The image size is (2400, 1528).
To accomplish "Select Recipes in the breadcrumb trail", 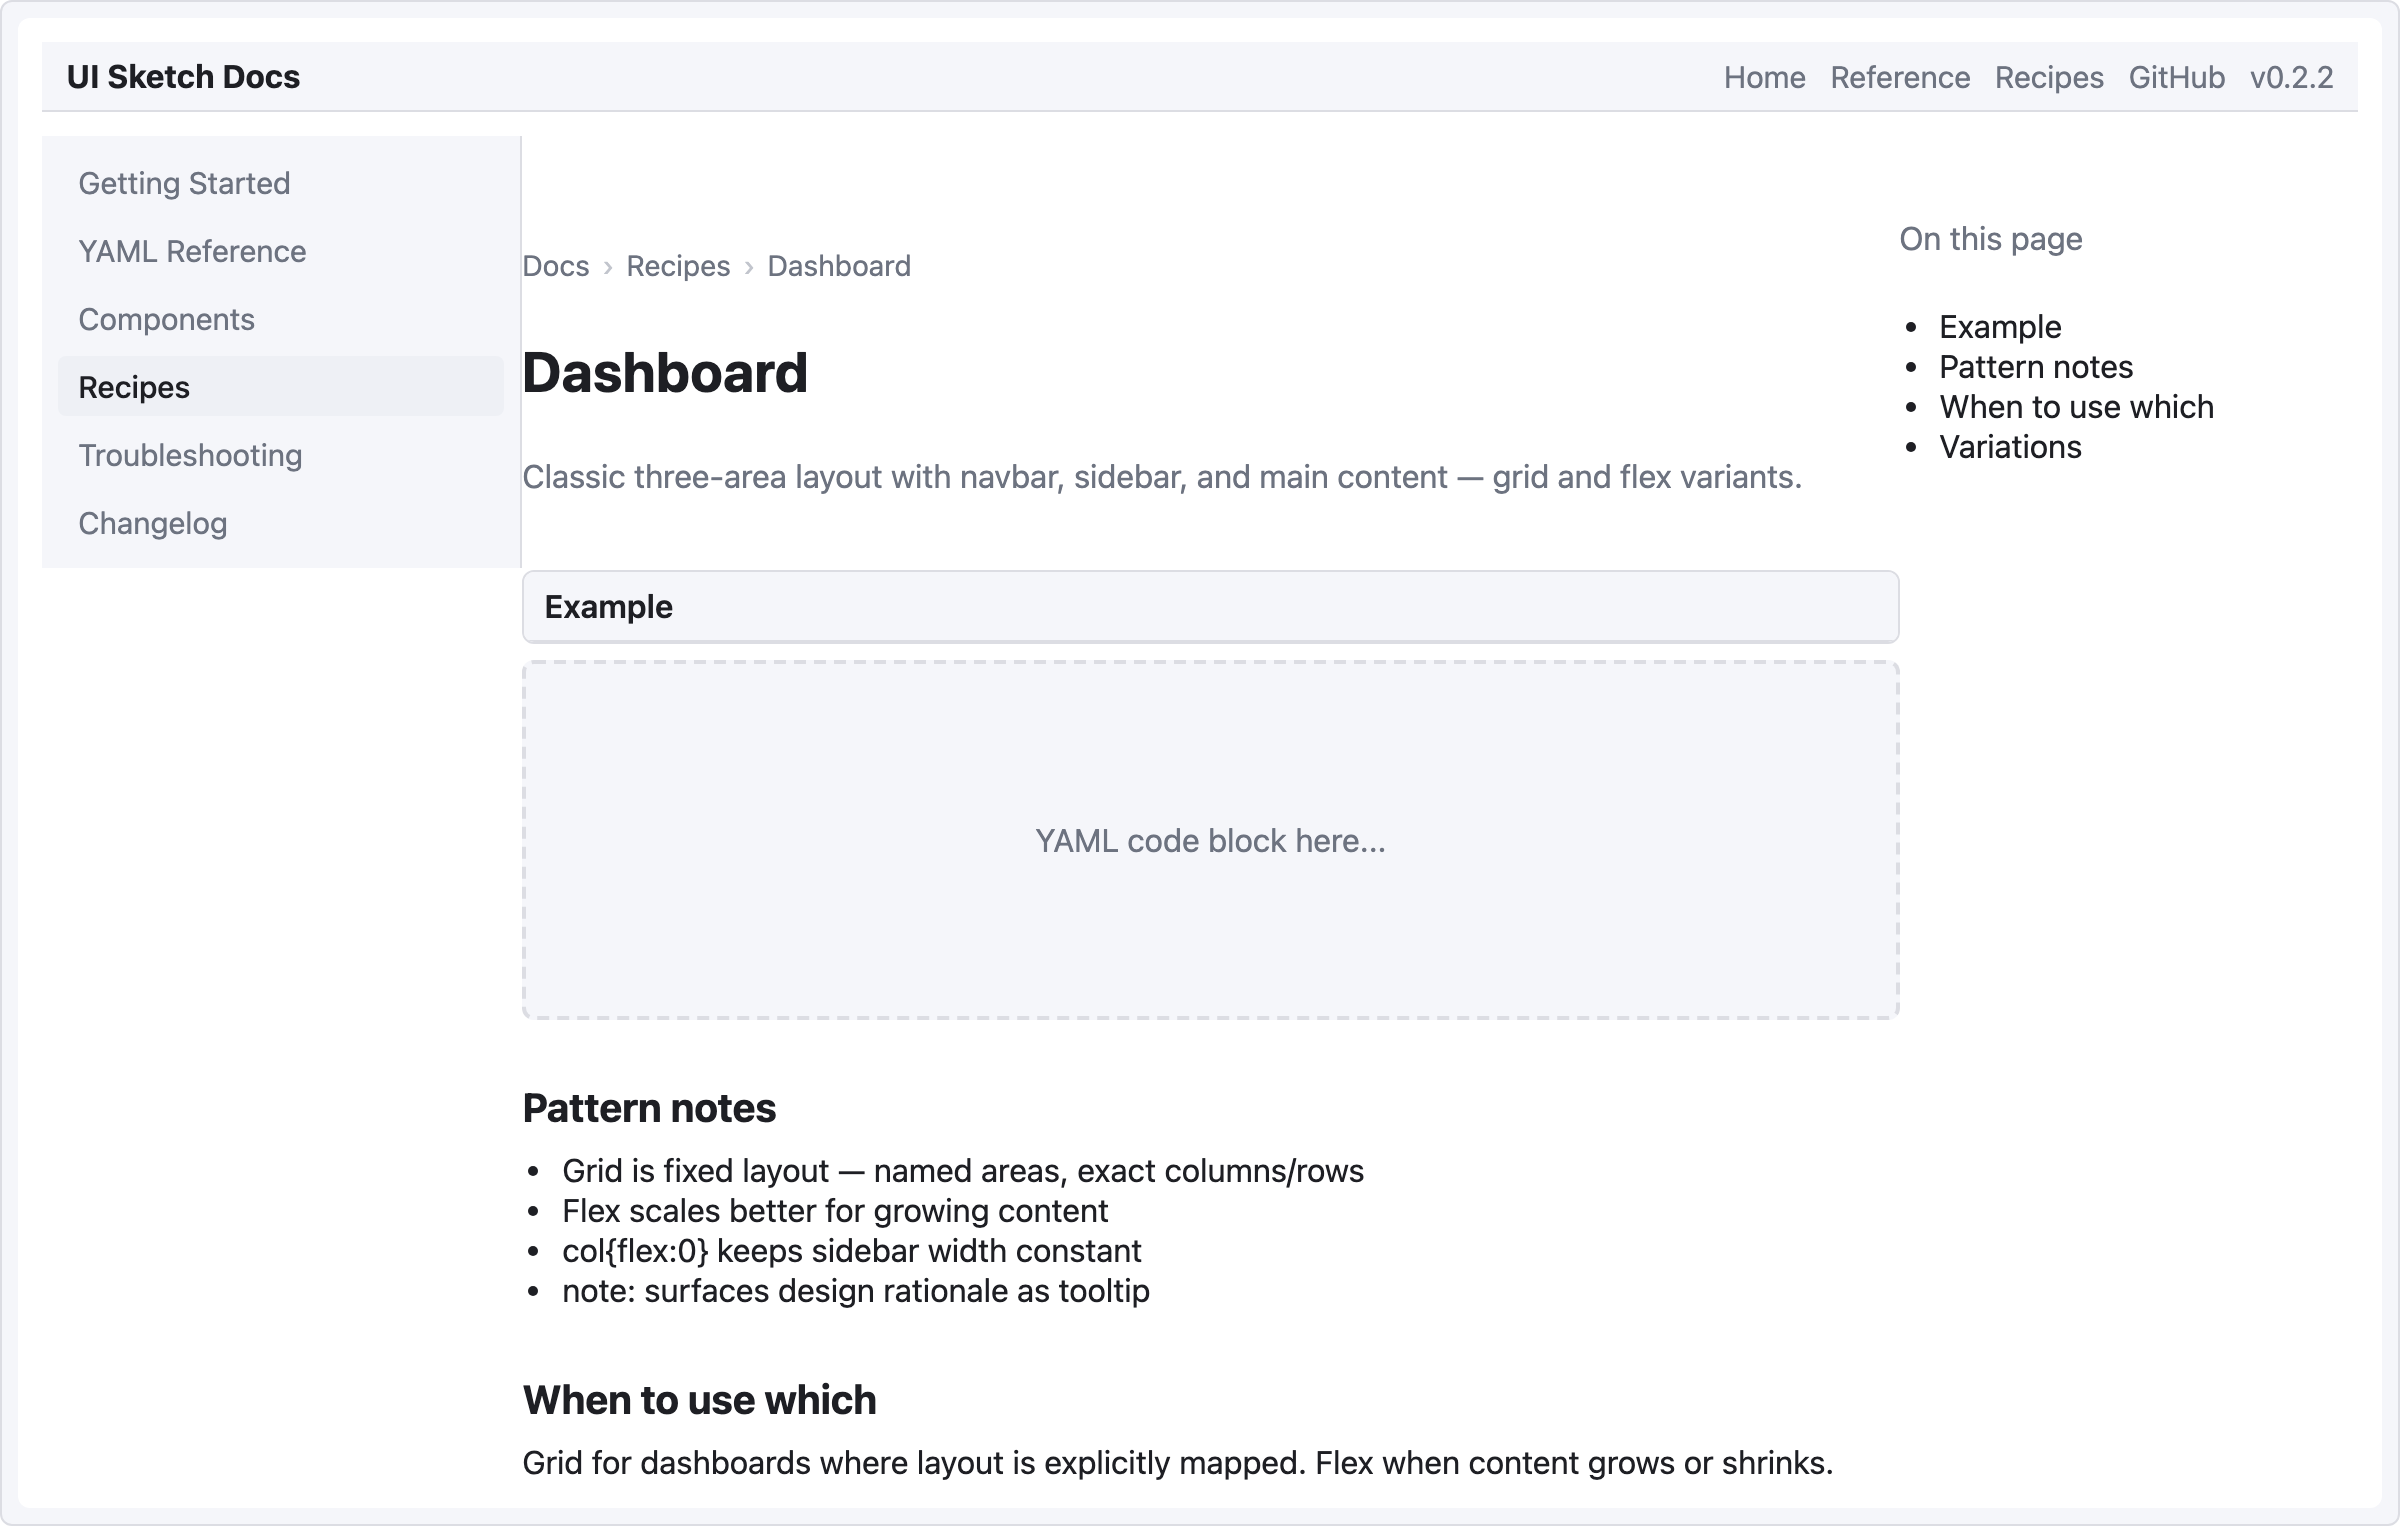I will [x=678, y=265].
